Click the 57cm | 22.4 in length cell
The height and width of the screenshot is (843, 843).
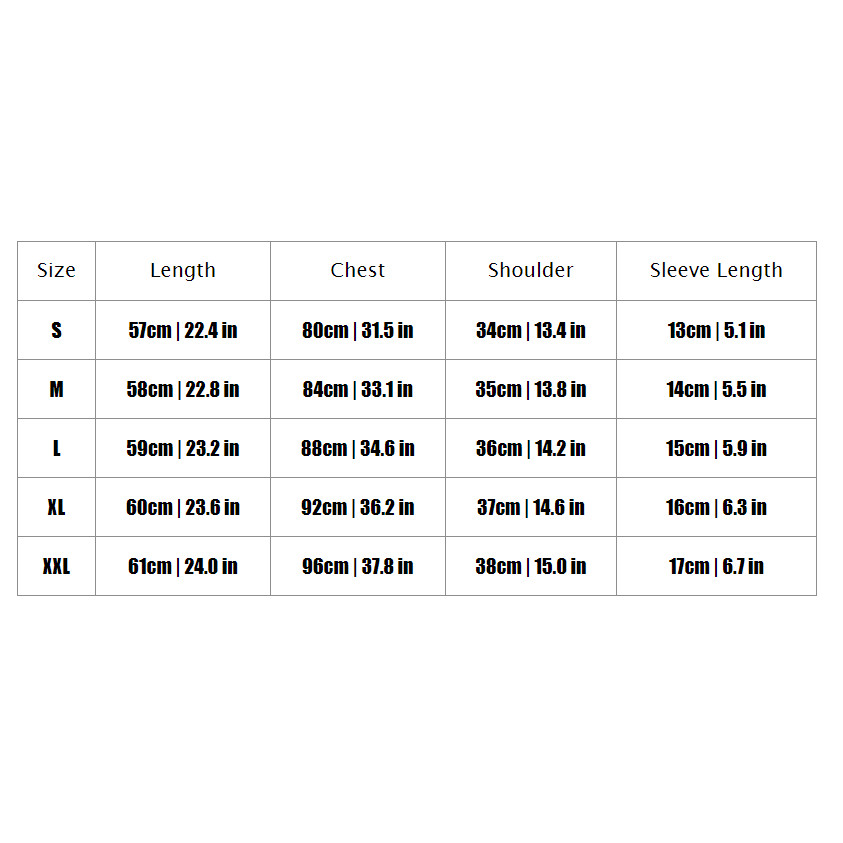[183, 330]
